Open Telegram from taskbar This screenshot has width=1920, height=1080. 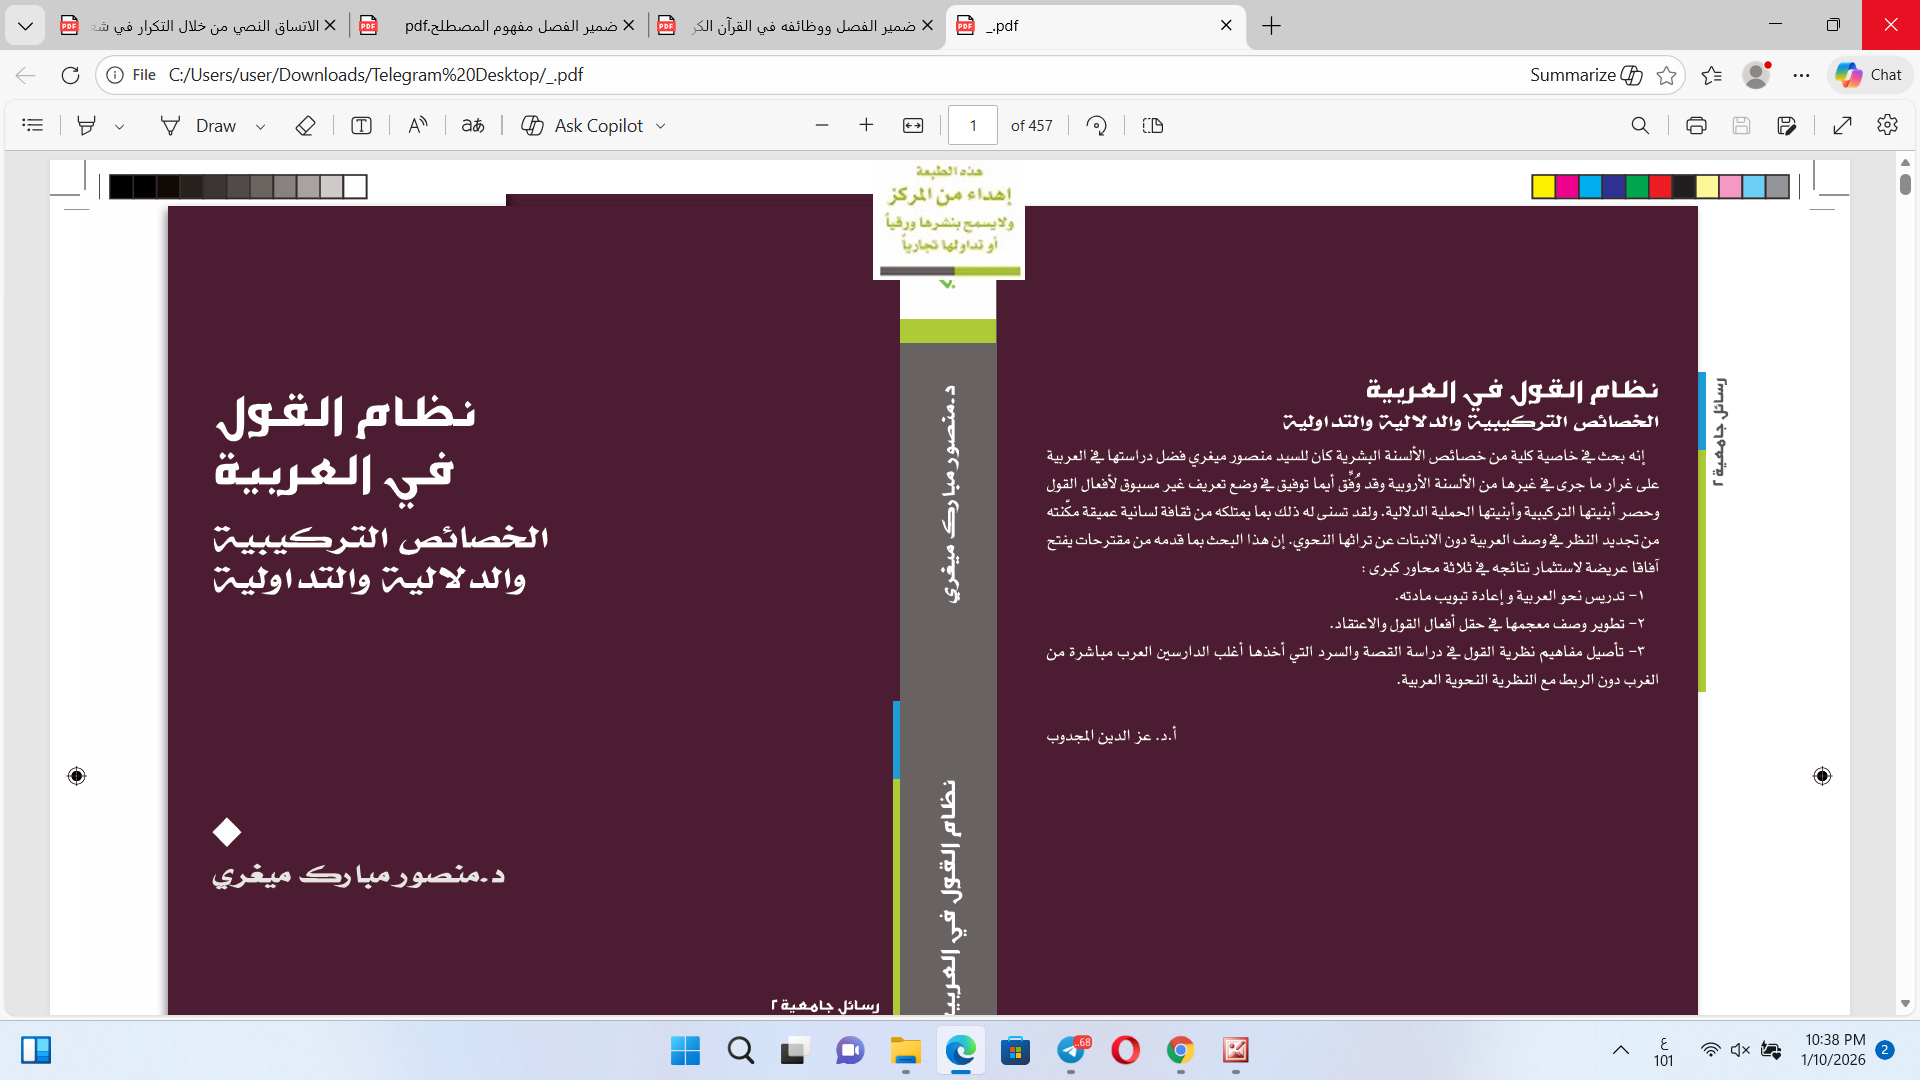pos(1072,1051)
